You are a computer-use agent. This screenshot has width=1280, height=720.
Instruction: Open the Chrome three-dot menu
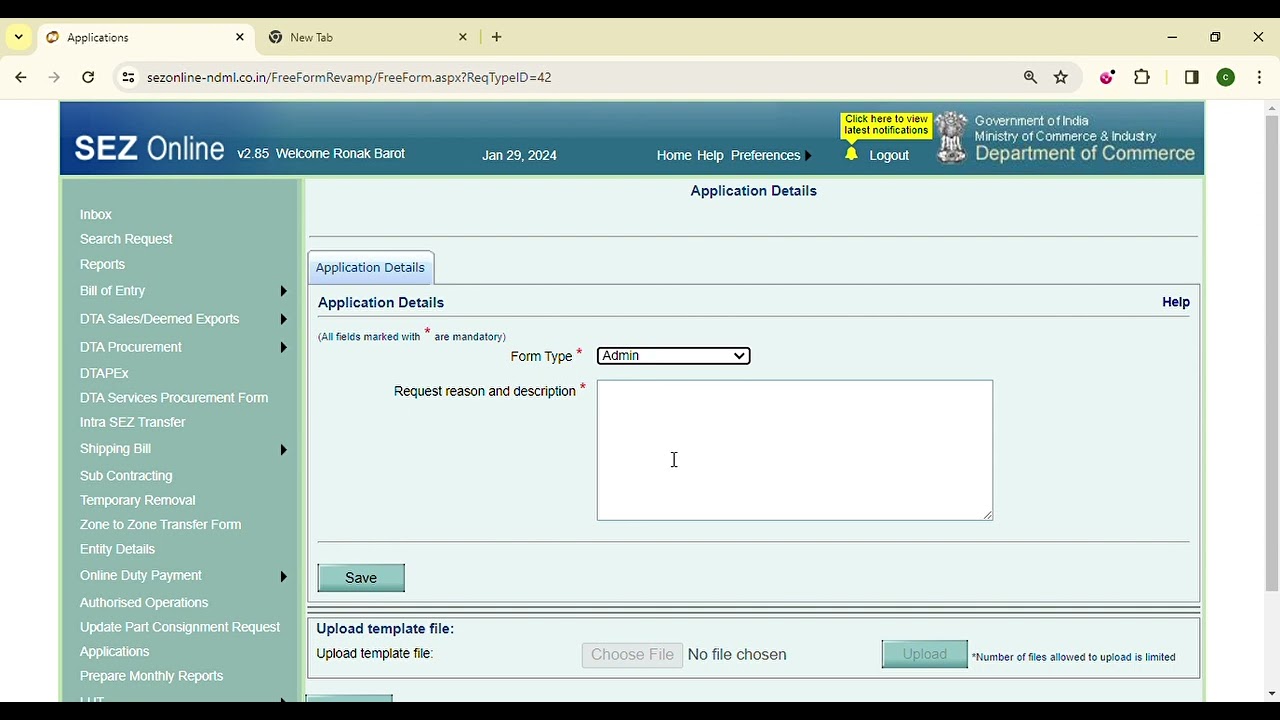point(1259,77)
